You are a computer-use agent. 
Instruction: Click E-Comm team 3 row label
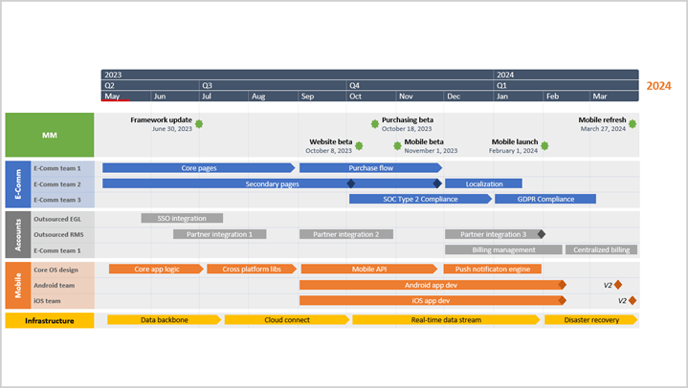click(x=57, y=200)
